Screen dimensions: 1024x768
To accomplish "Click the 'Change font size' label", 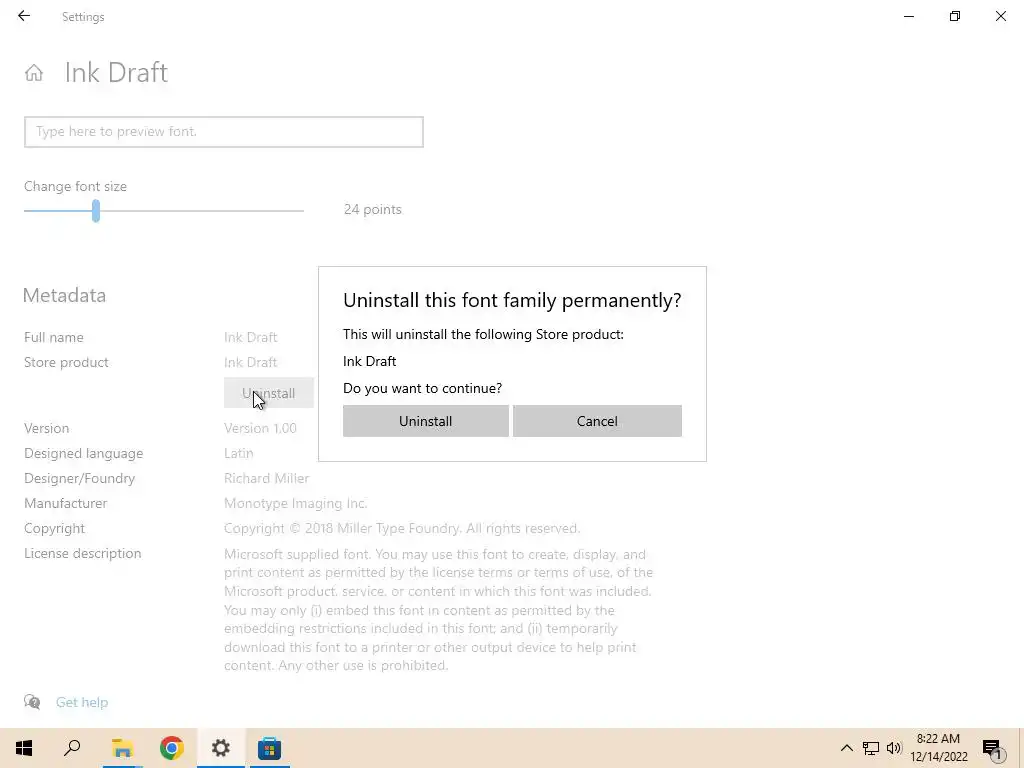I will (75, 187).
